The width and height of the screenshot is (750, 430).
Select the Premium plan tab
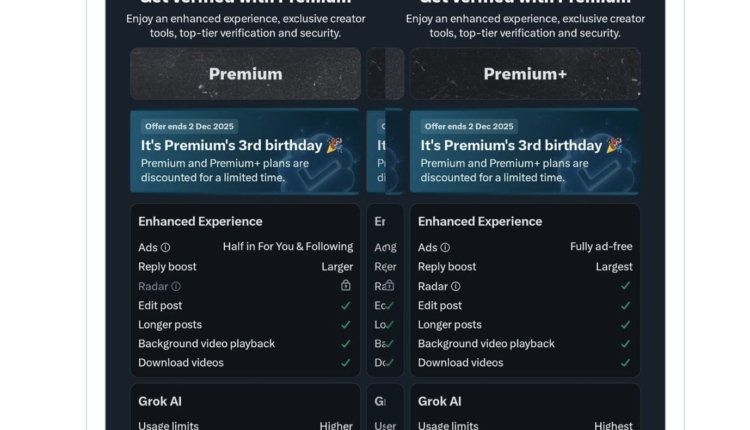point(245,74)
